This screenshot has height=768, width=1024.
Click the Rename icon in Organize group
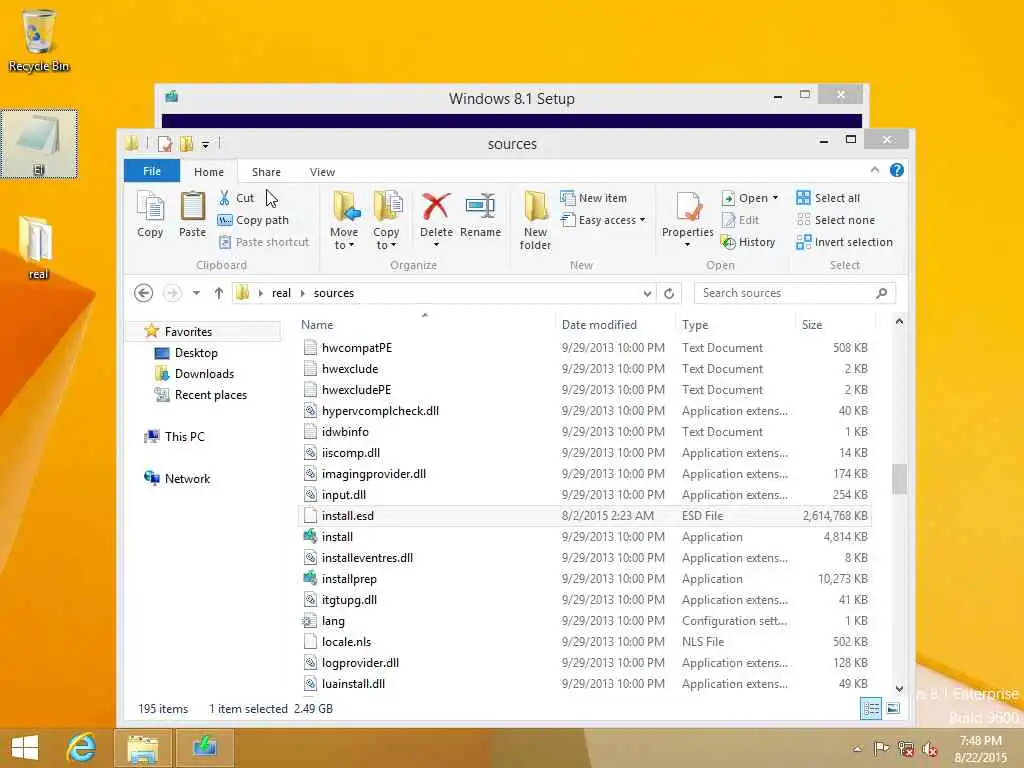pos(480,214)
